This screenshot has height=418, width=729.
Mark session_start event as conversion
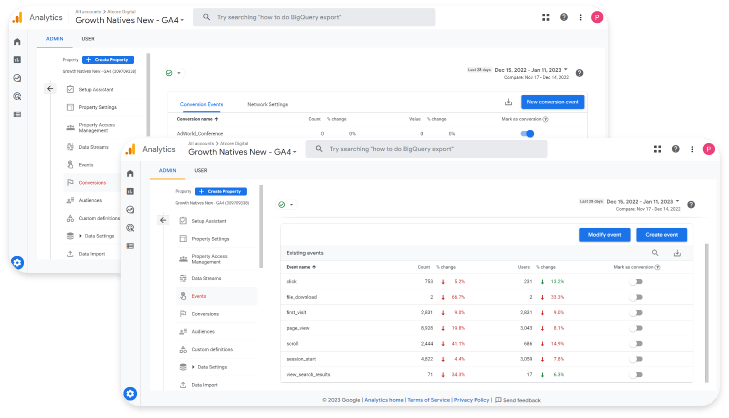636,359
